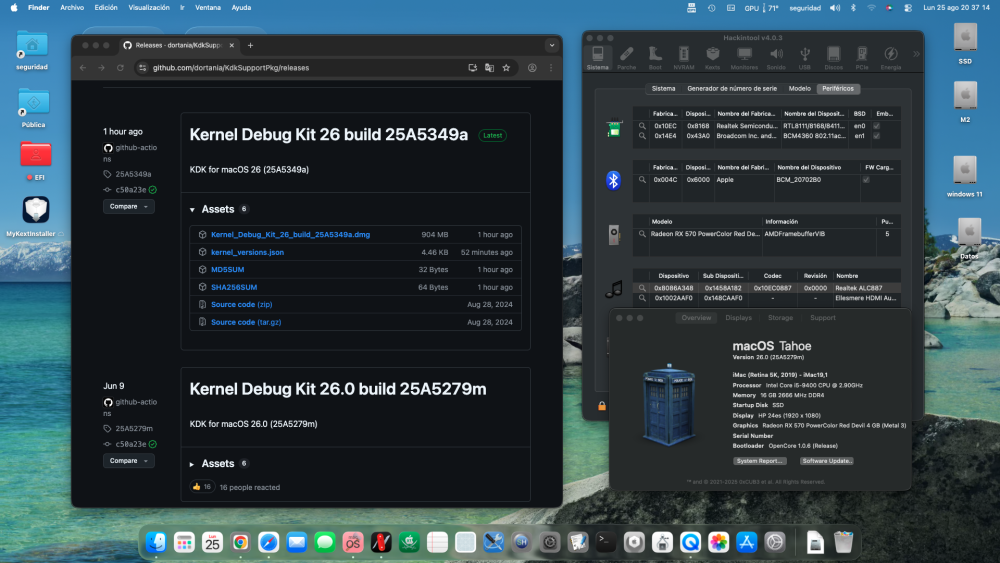Toggle the FW Cargado checkbox for BCM_20702B0
This screenshot has height=563, width=1000.
pyautogui.click(x=866, y=180)
